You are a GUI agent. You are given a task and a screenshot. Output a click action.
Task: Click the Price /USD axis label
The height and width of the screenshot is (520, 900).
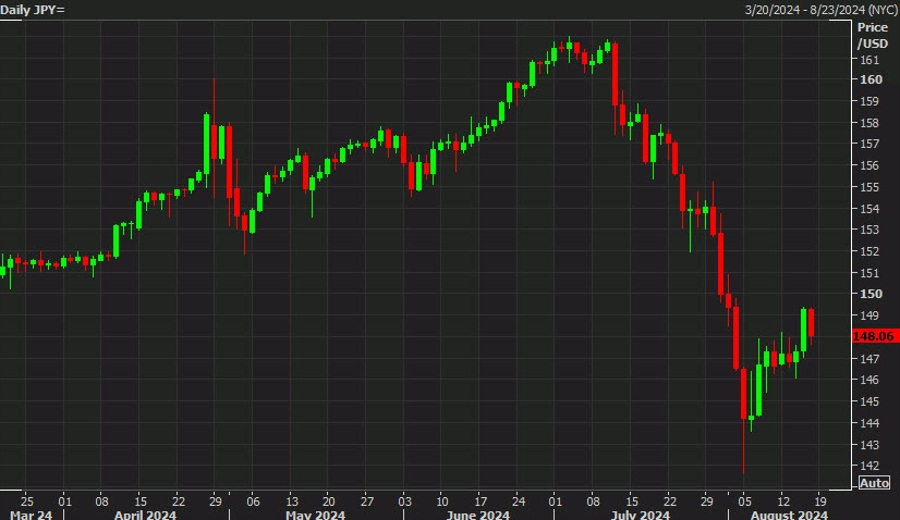872,36
